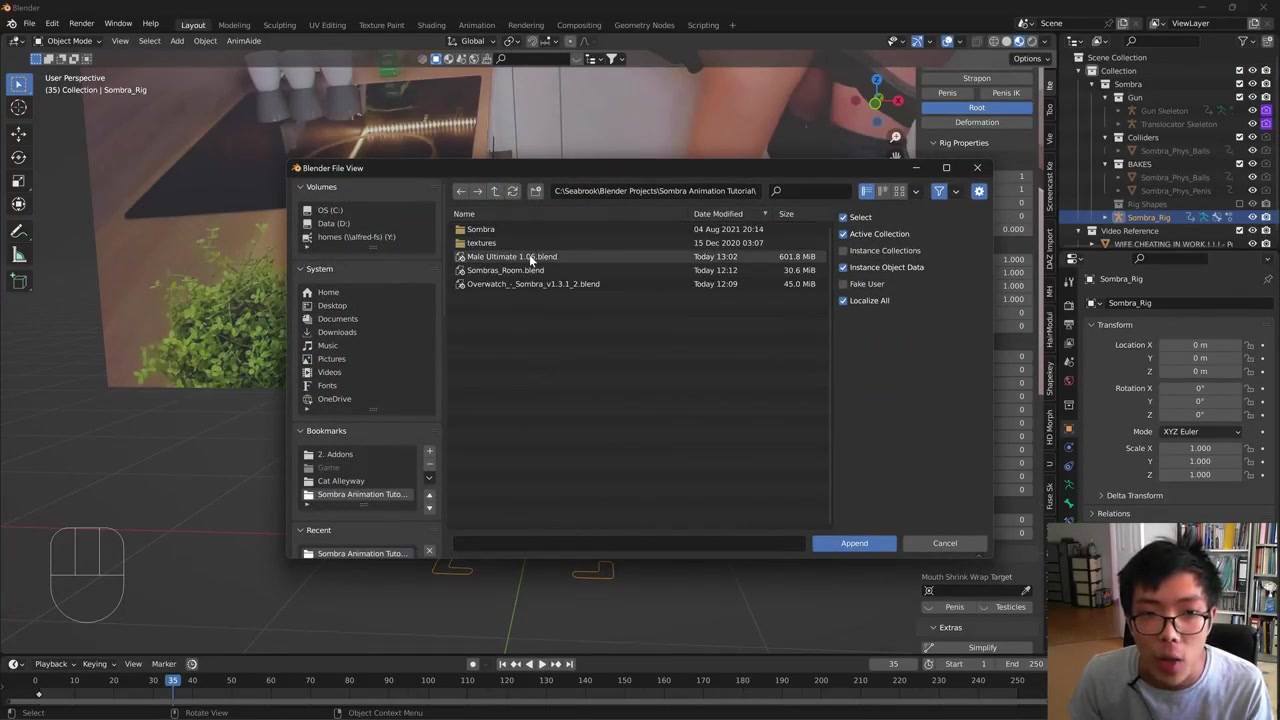Open the Render menu
The image size is (1280, 720).
pyautogui.click(x=81, y=23)
